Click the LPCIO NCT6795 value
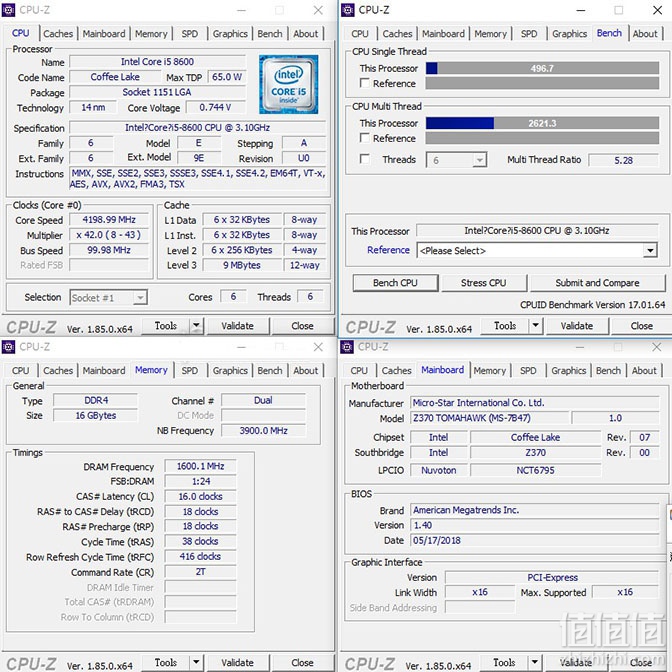Screen dimensions: 672x672 535,470
